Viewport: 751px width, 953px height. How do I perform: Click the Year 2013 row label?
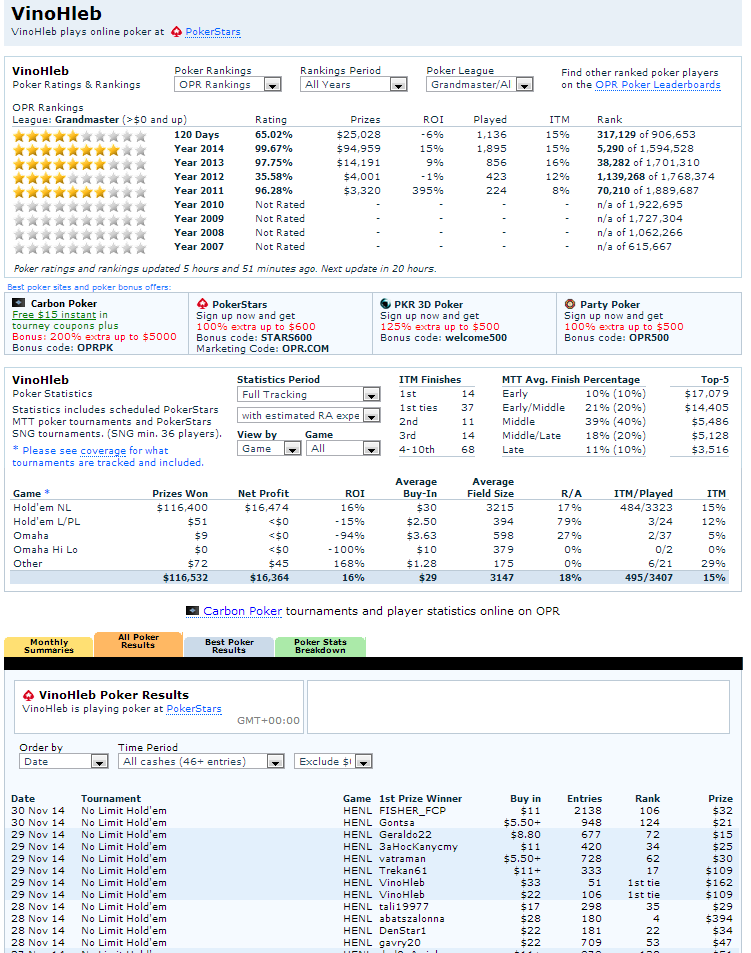199,162
